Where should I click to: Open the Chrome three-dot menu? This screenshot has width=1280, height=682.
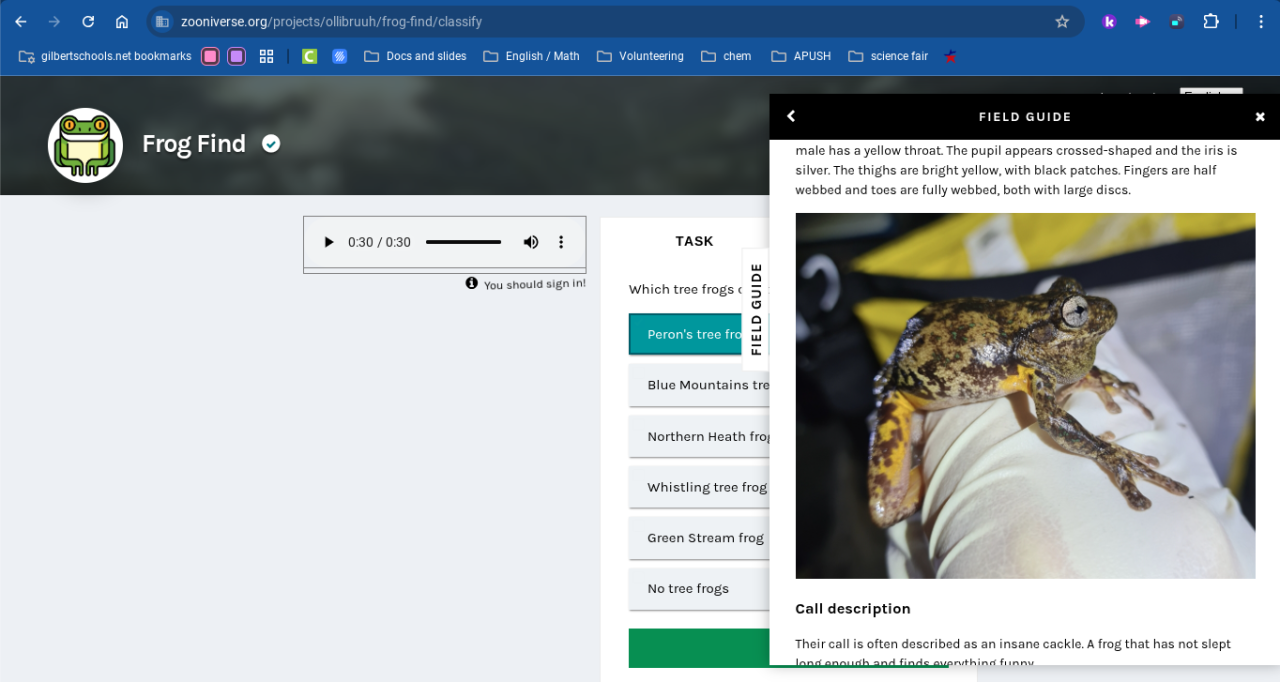1261,21
